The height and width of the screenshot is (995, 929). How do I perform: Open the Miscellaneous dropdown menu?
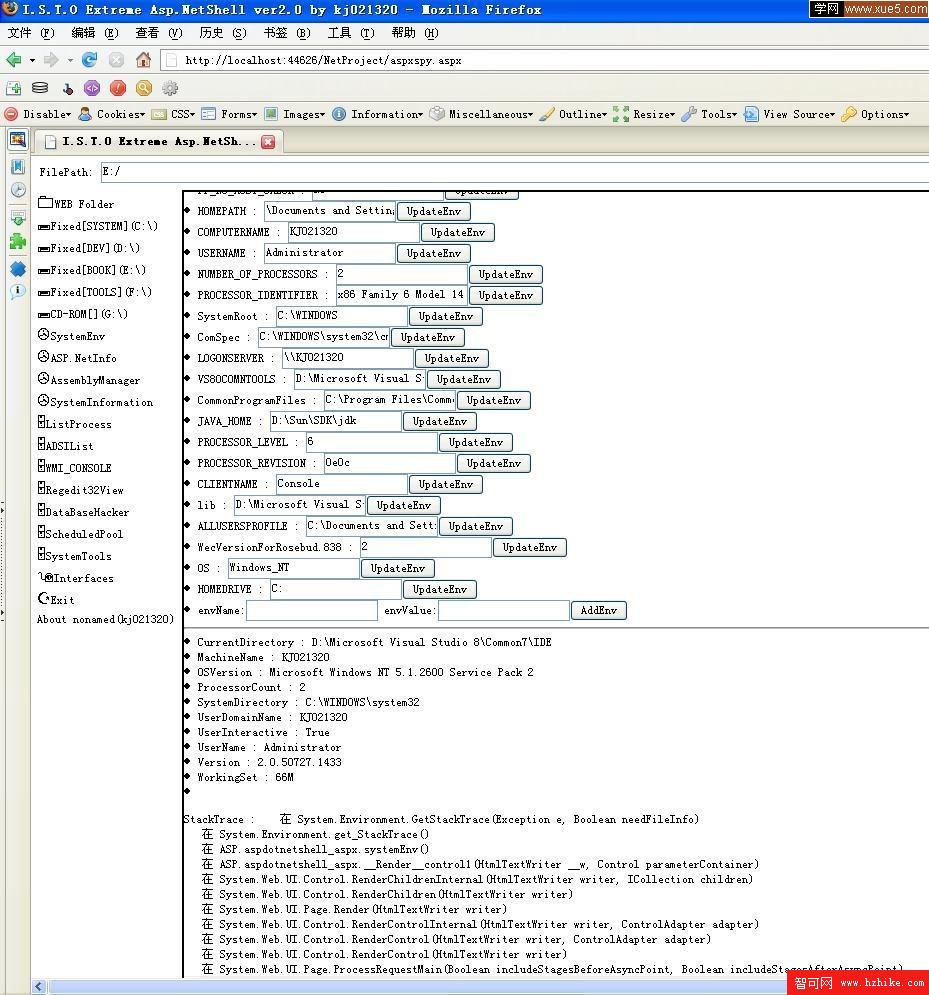coord(482,114)
